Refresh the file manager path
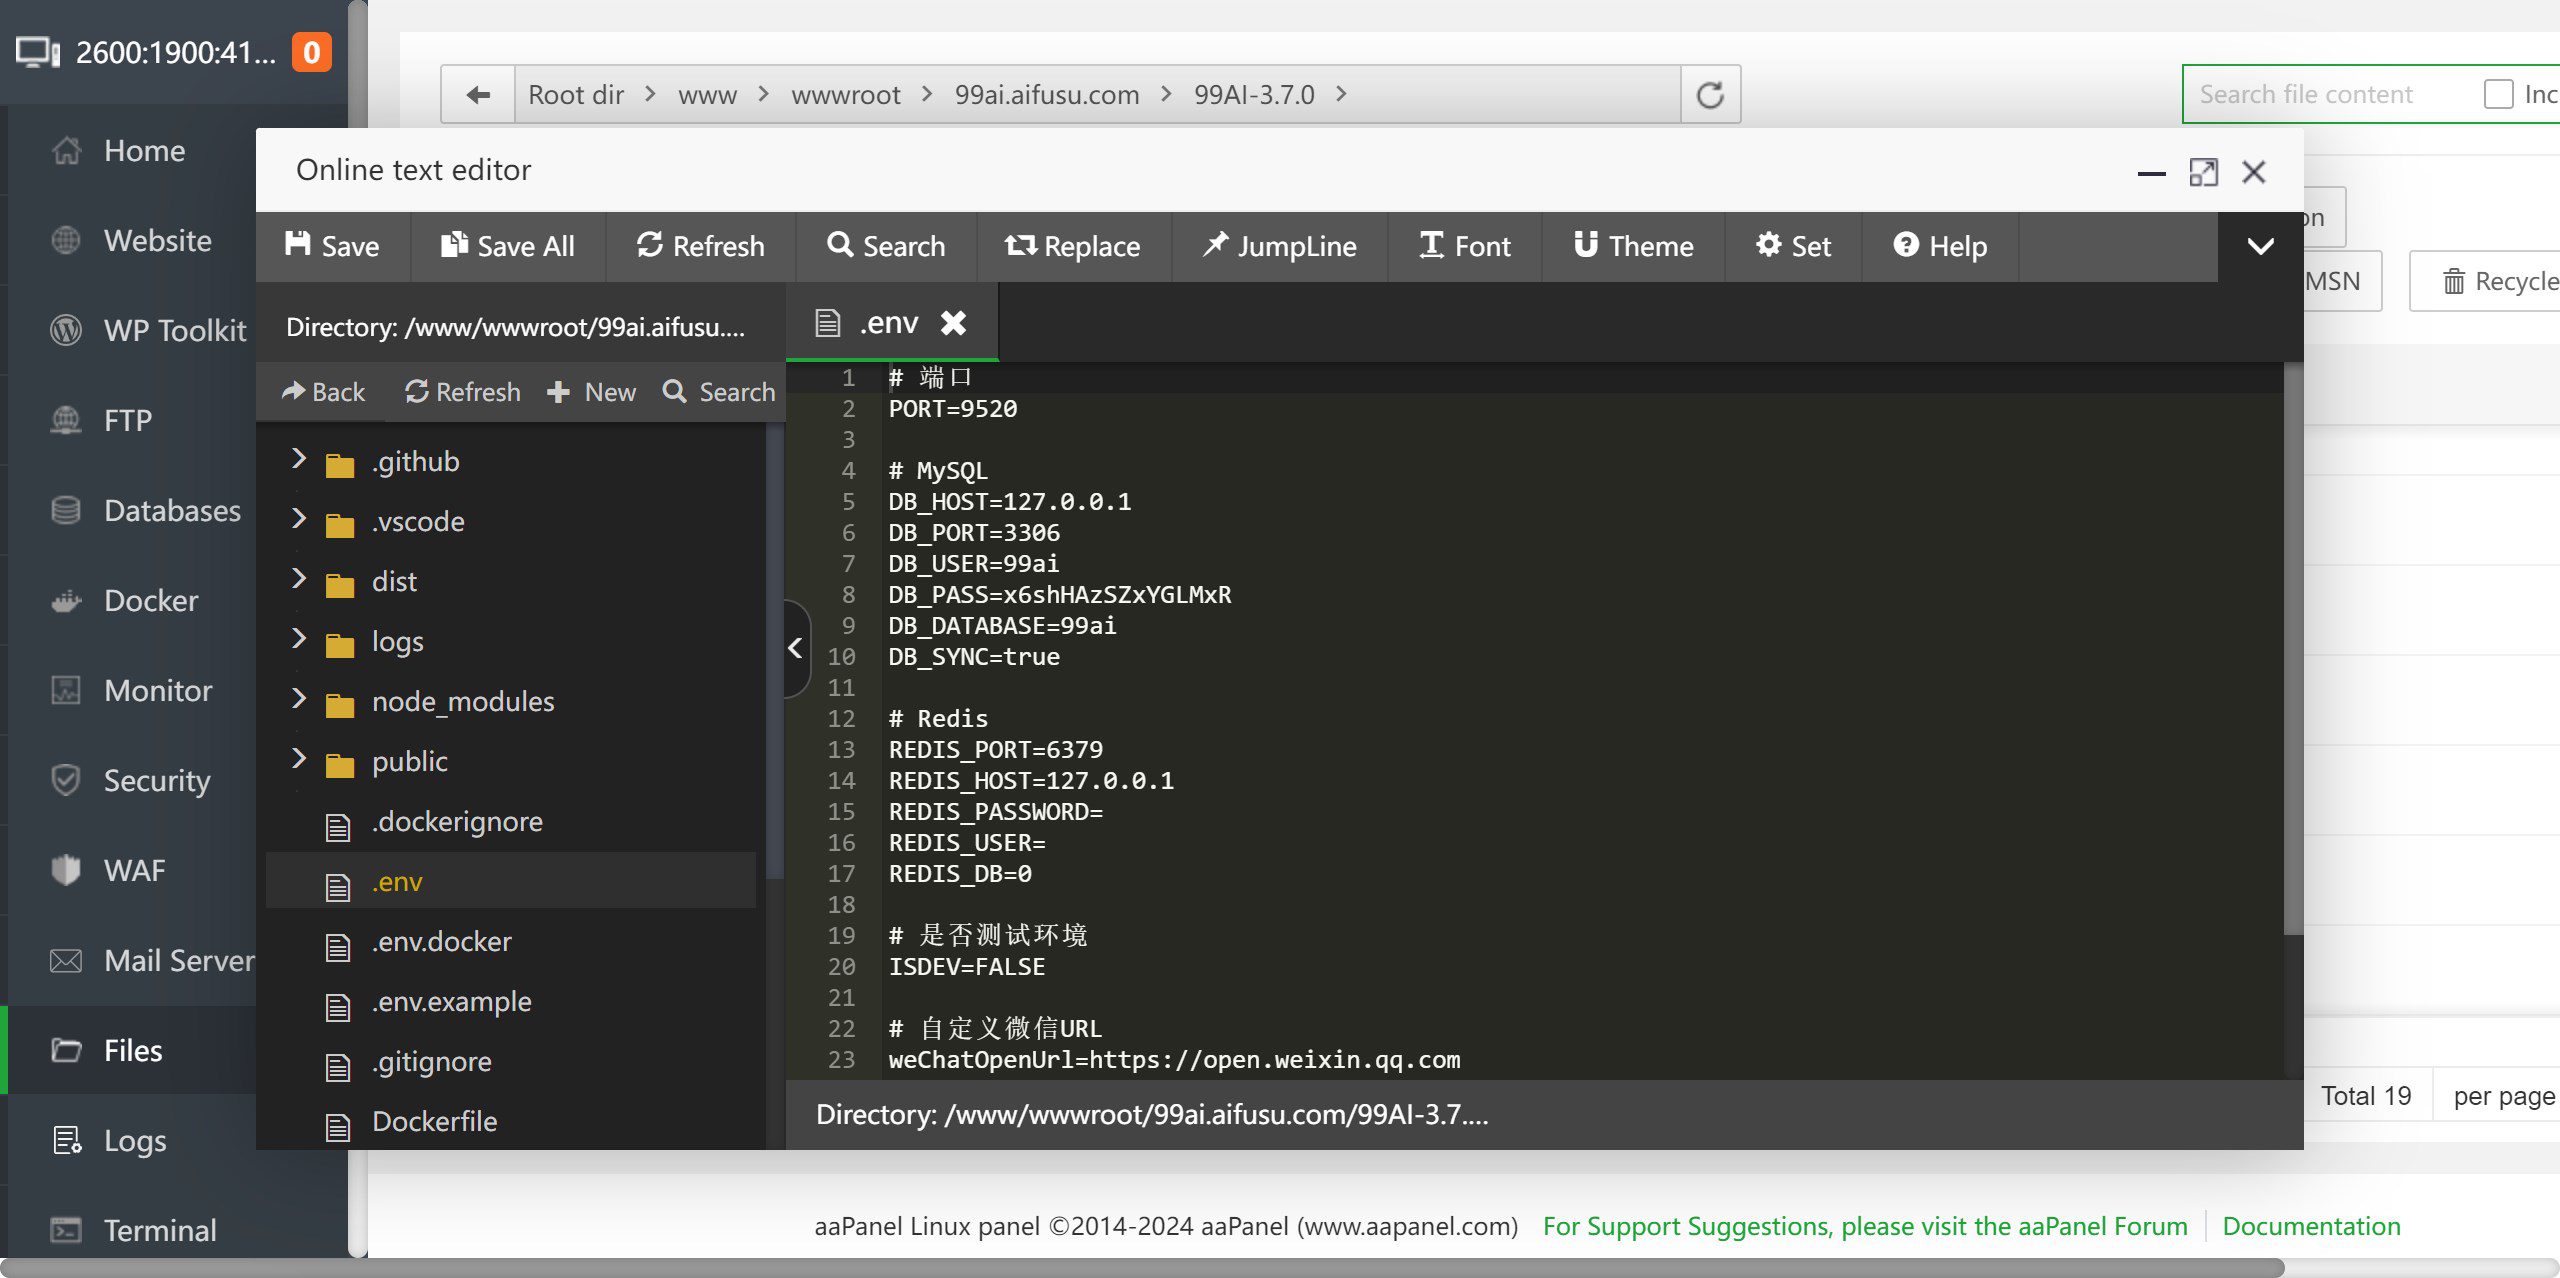2560x1278 pixels. pyautogui.click(x=1711, y=95)
